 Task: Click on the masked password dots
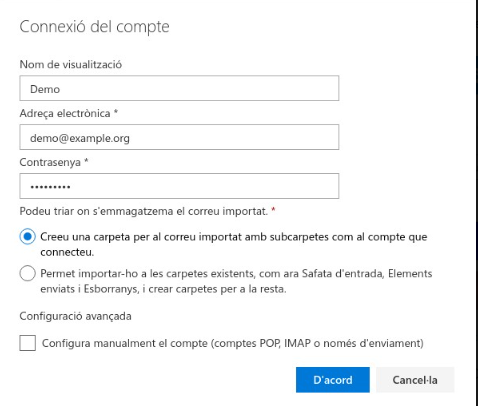50,187
